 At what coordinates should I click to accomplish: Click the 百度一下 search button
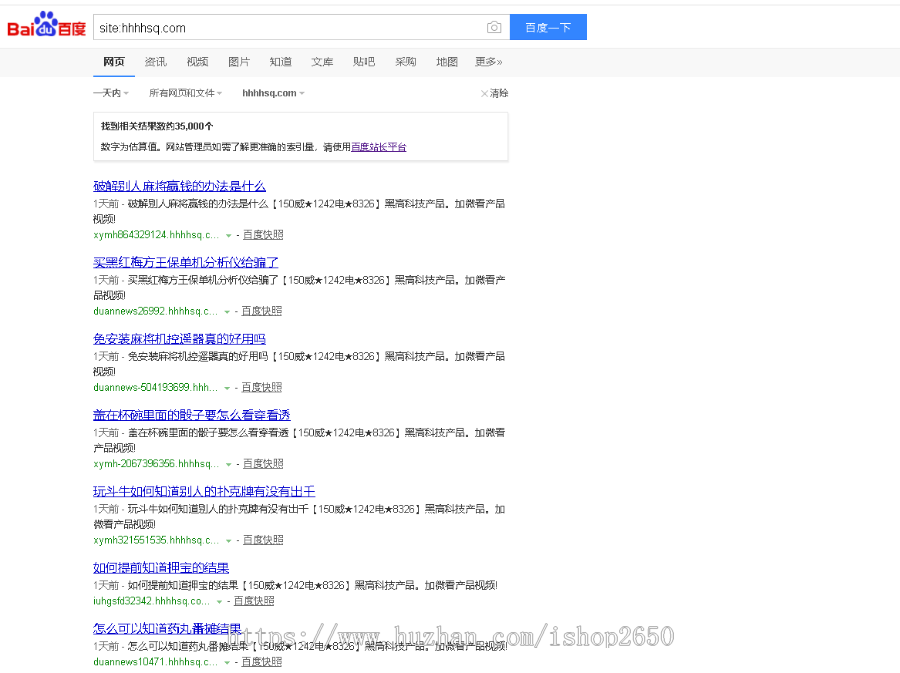[x=548, y=27]
